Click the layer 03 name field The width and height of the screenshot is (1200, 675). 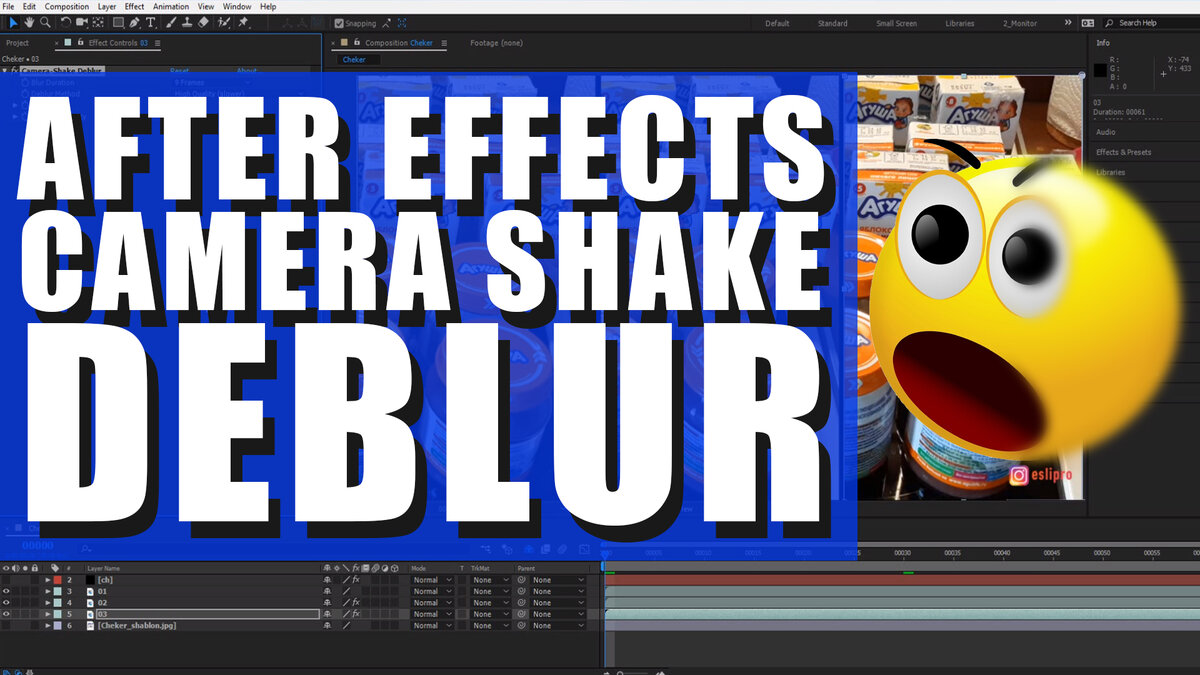207,614
